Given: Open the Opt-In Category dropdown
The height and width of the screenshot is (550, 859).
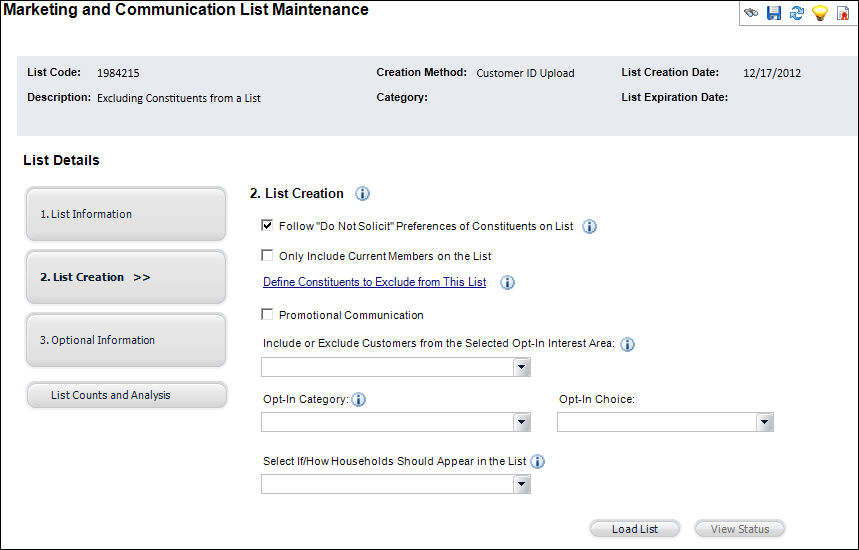Looking at the screenshot, I should click(x=396, y=422).
